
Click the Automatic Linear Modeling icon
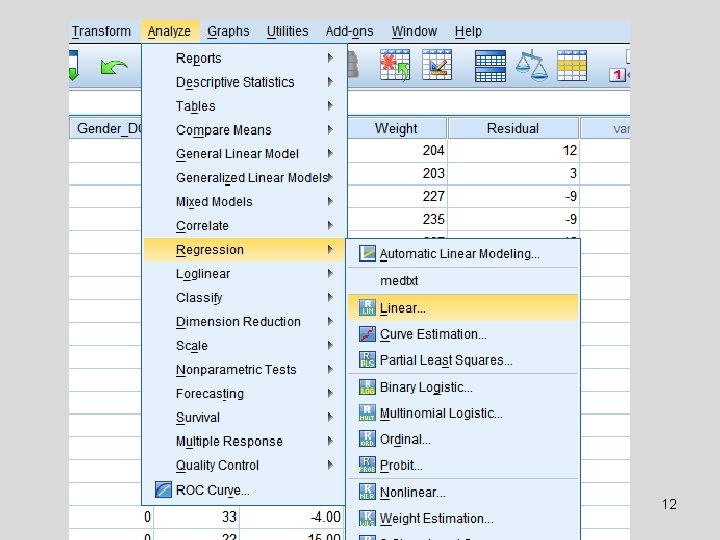(x=367, y=253)
